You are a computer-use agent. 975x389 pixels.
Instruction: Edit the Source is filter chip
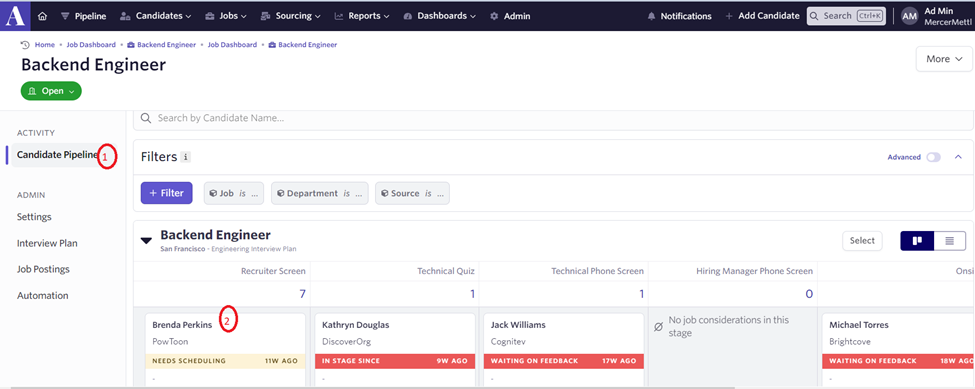pos(412,193)
